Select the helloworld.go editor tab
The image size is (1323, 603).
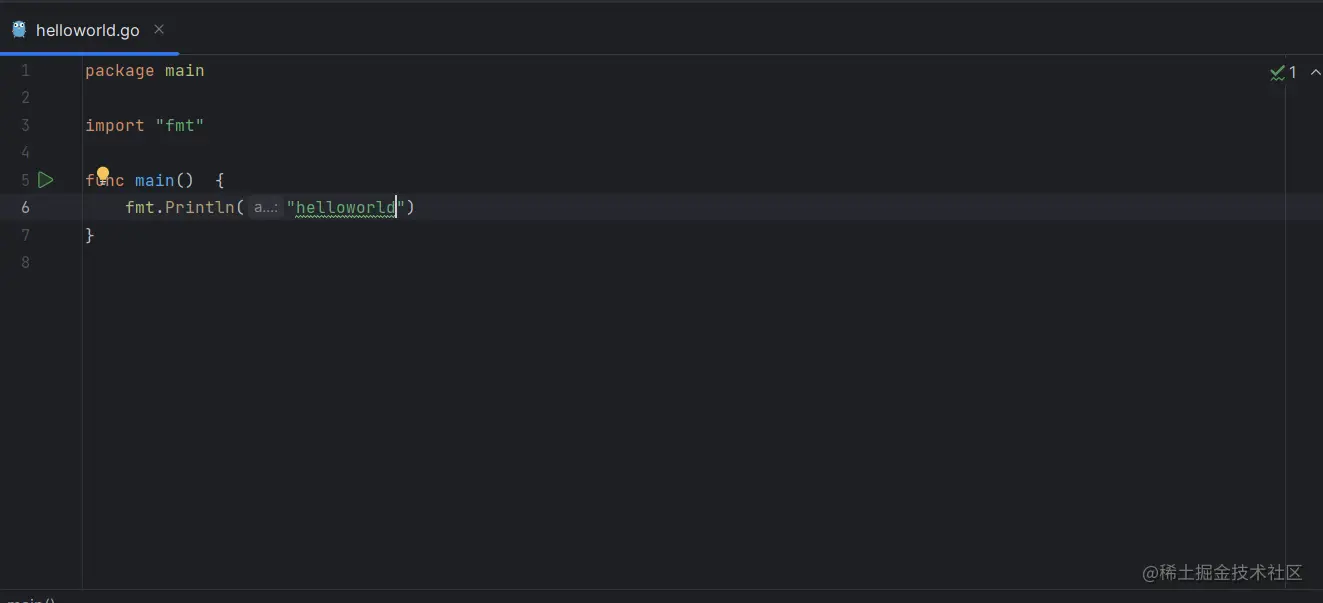point(87,30)
